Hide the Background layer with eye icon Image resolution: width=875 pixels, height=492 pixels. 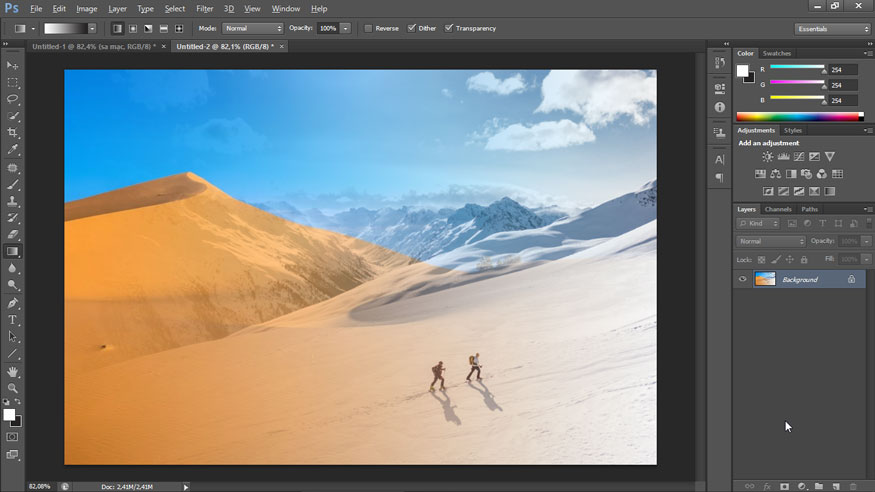coord(742,280)
